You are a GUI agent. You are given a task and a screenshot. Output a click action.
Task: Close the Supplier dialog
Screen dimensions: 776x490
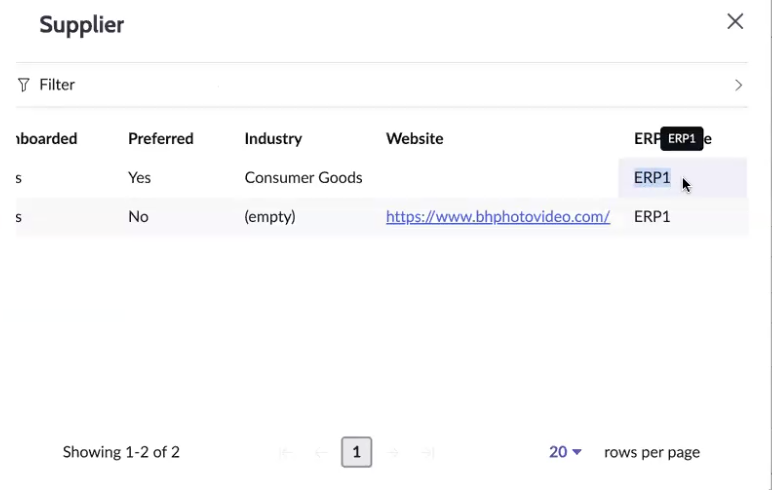click(x=735, y=21)
